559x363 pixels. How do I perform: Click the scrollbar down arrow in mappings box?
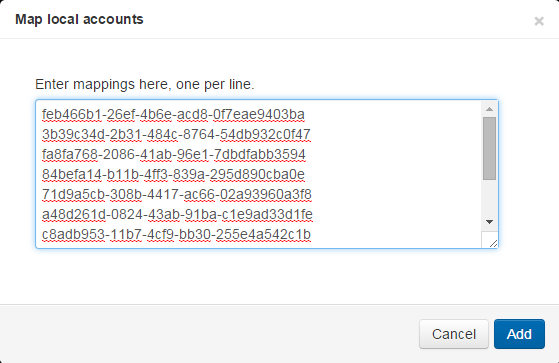(489, 222)
